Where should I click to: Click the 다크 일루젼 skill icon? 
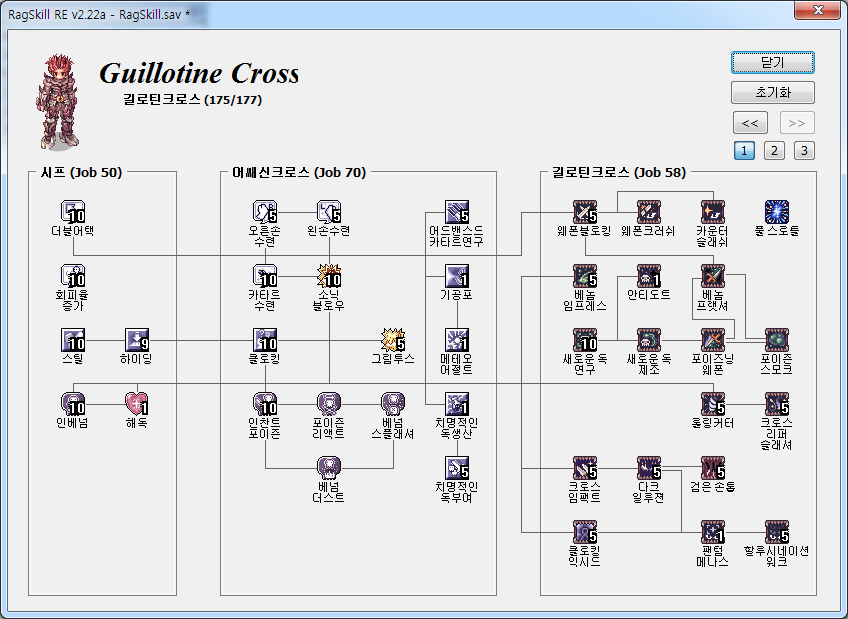[x=649, y=468]
